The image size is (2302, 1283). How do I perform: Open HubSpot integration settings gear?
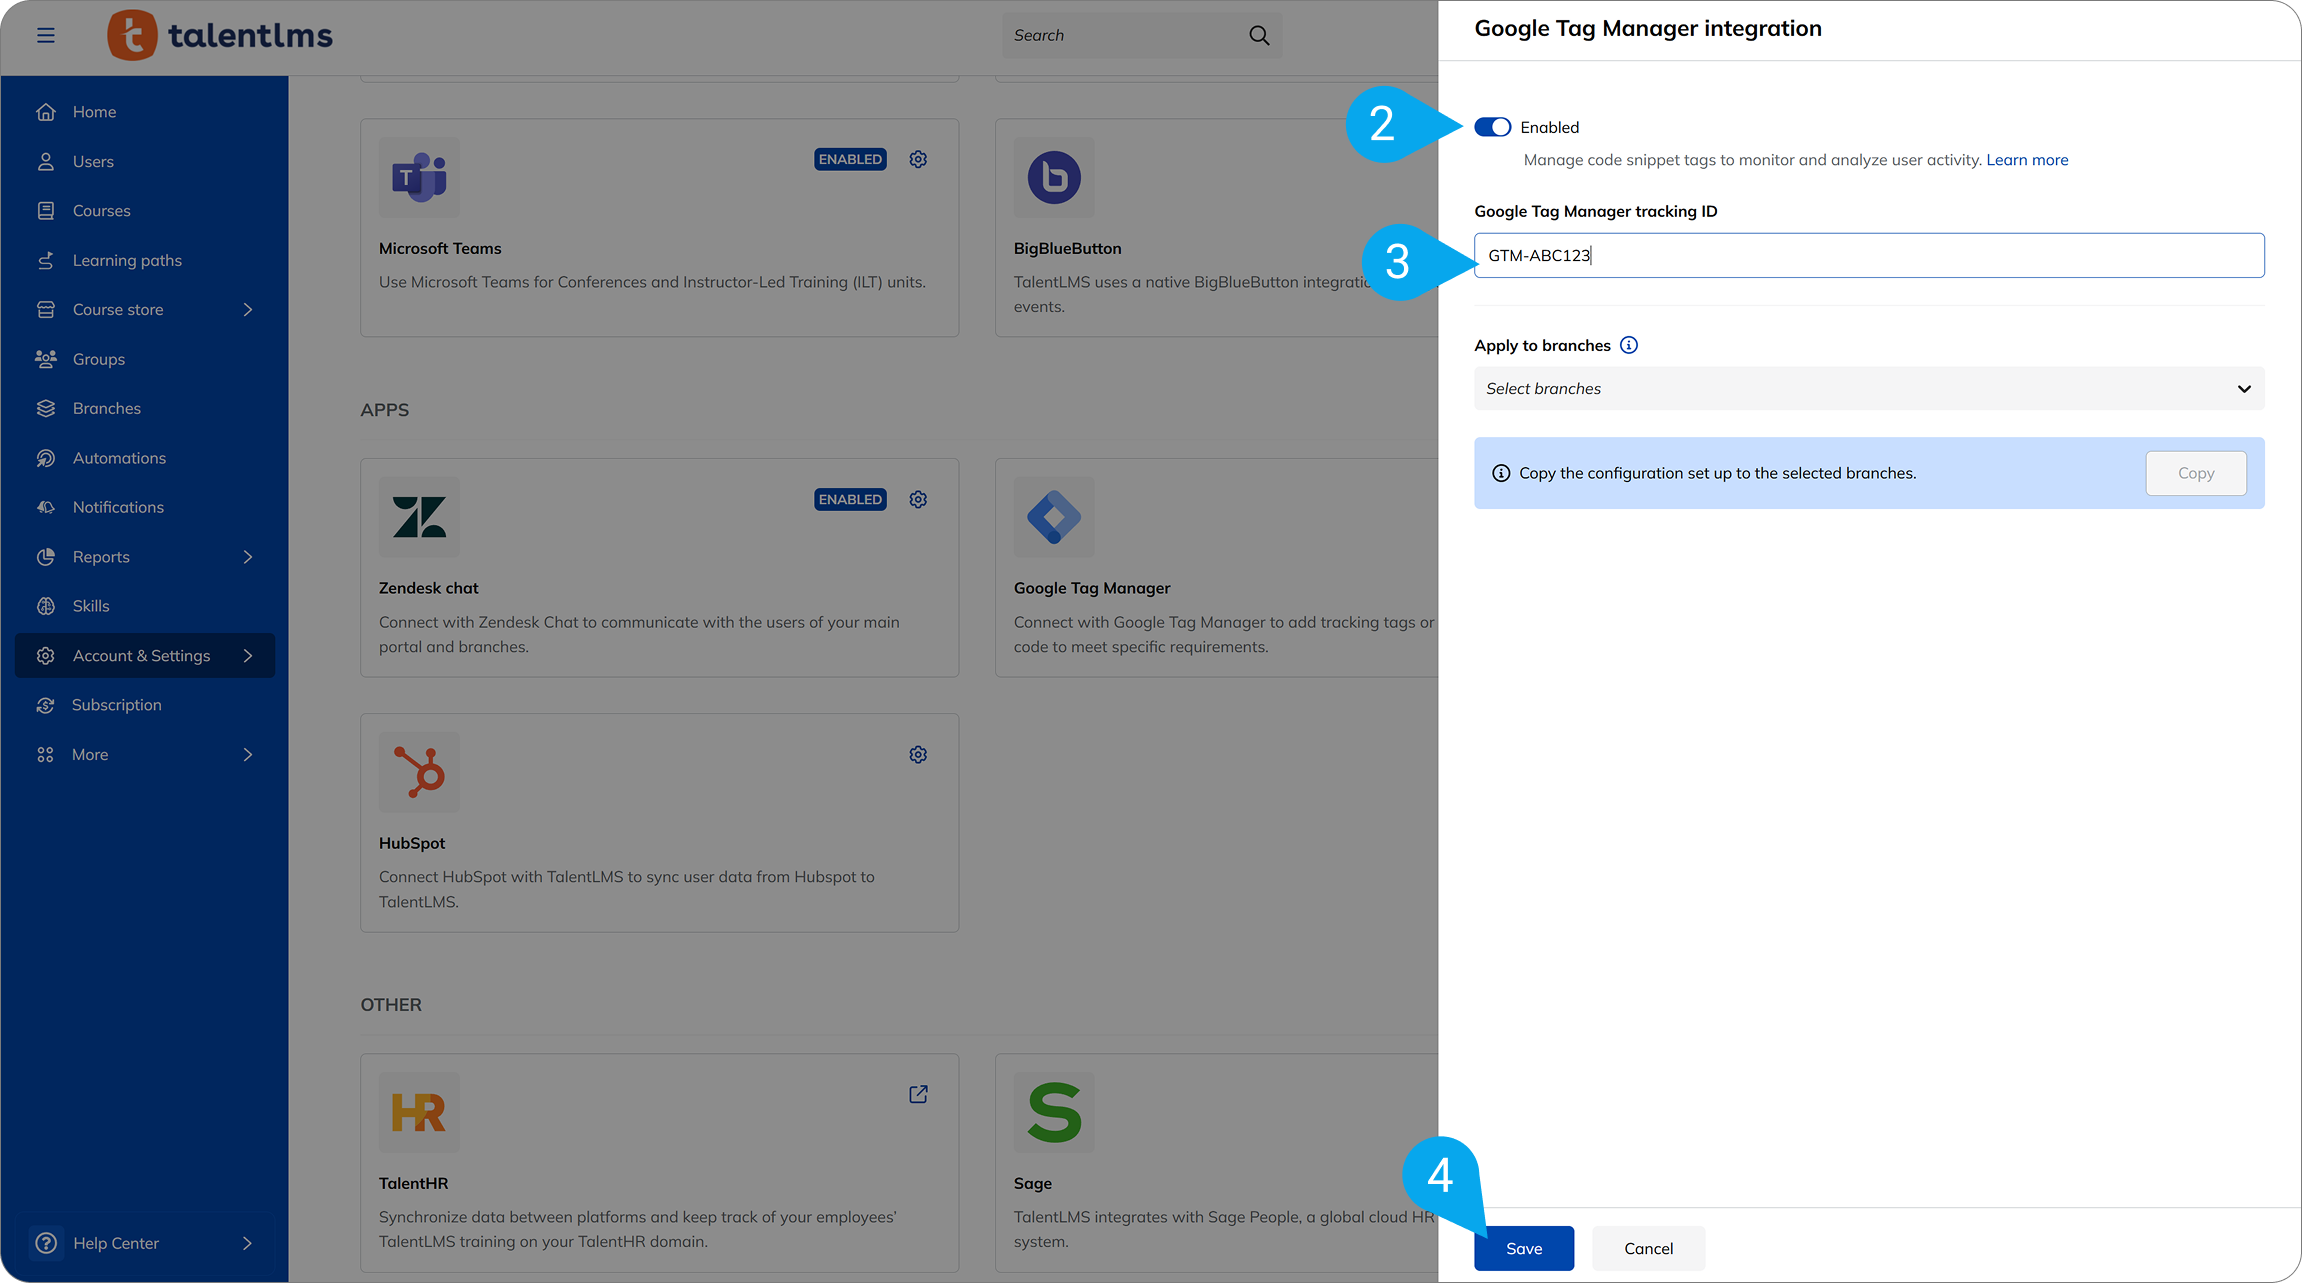point(918,755)
